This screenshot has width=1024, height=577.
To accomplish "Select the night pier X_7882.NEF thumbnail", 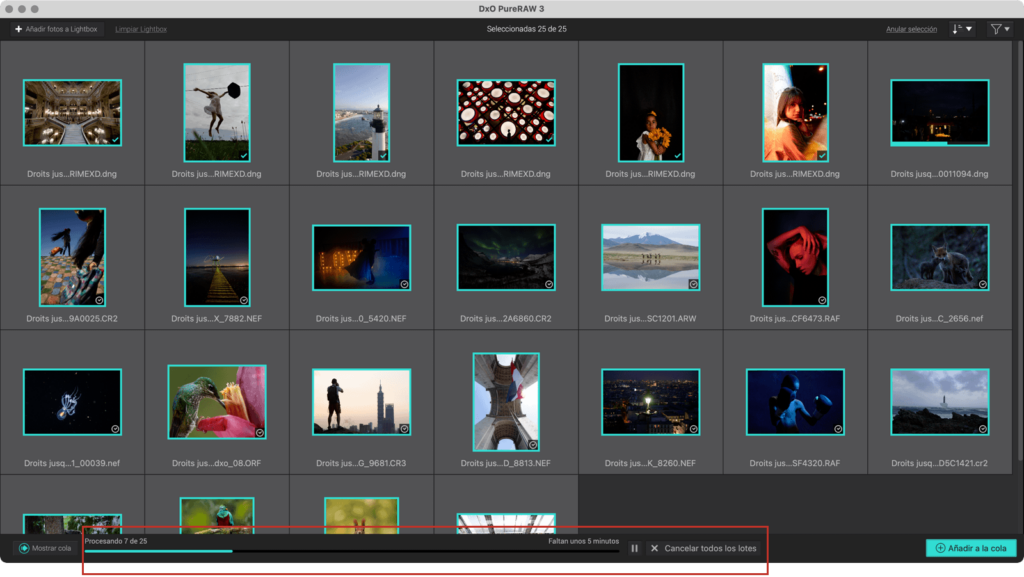I will pyautogui.click(x=217, y=257).
